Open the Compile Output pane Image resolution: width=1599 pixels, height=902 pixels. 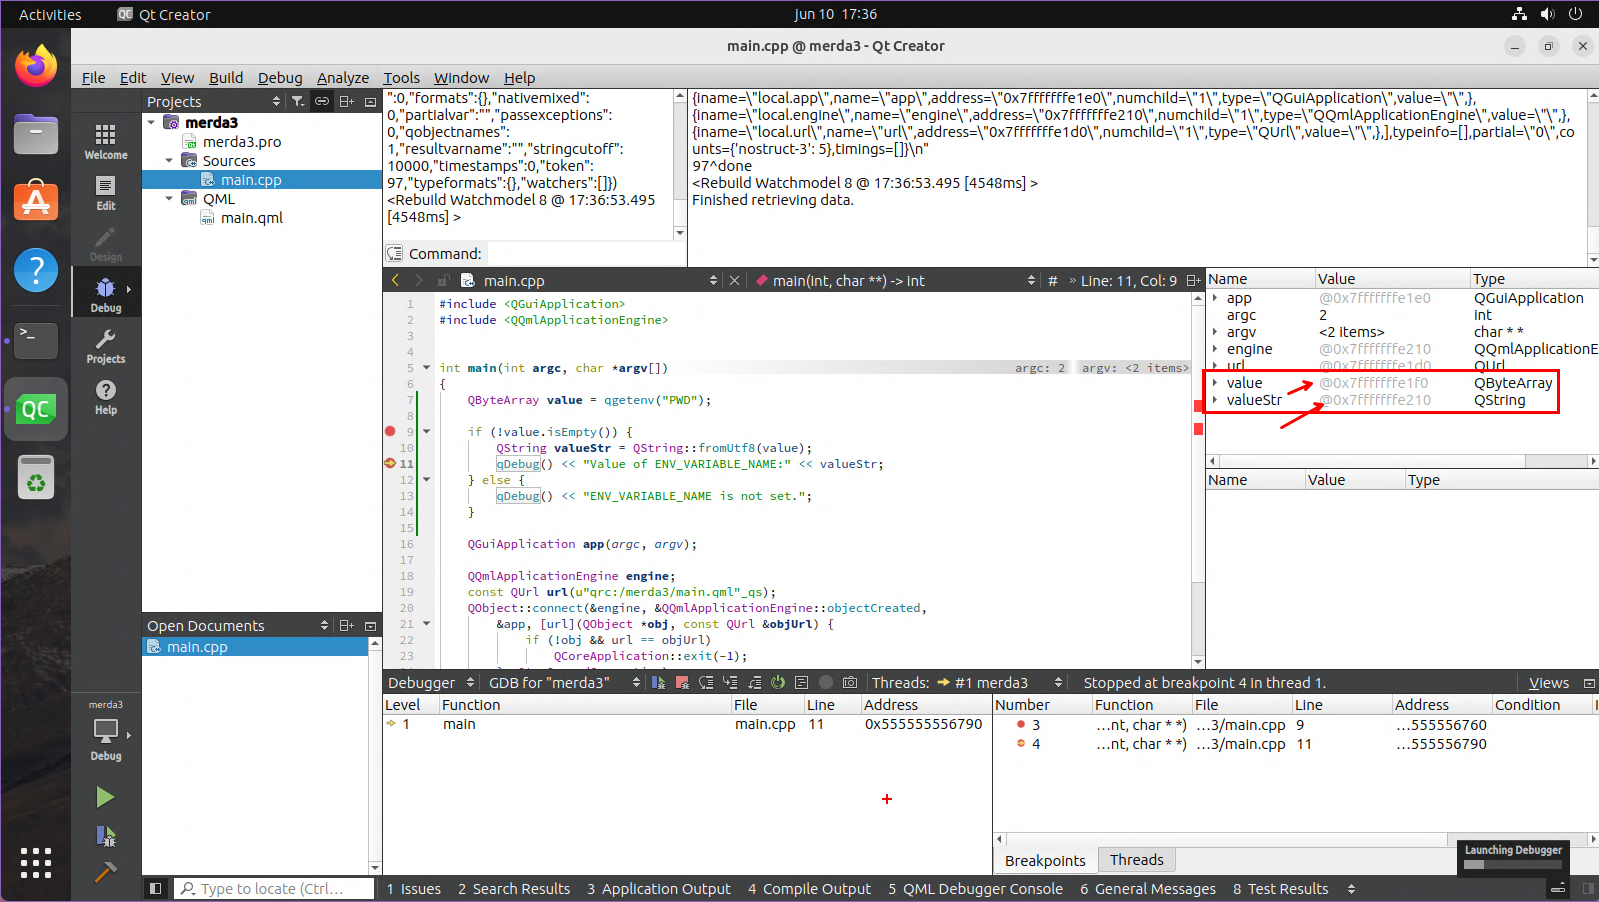(810, 889)
